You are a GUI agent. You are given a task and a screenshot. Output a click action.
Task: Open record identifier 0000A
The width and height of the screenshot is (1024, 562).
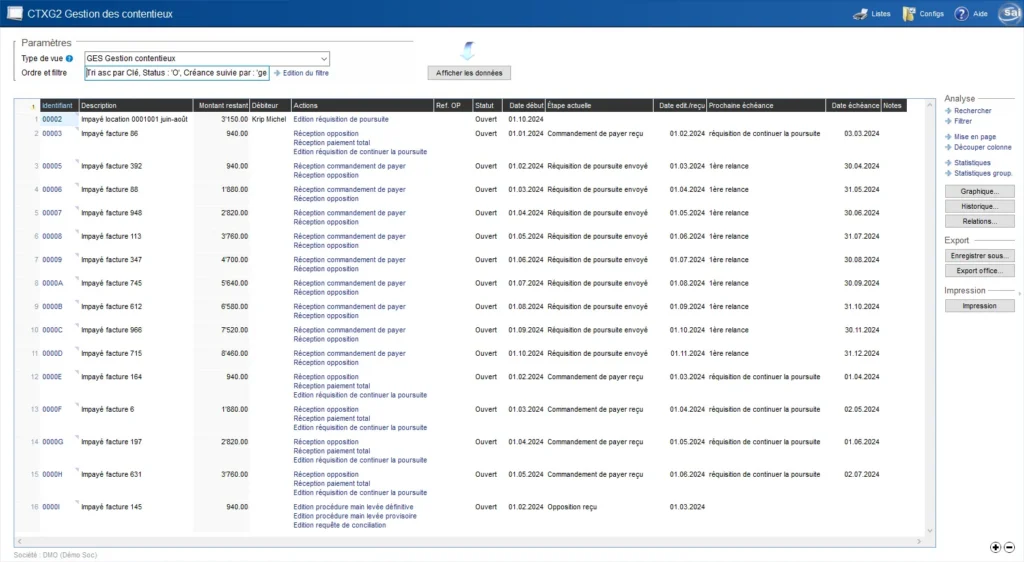[53, 283]
